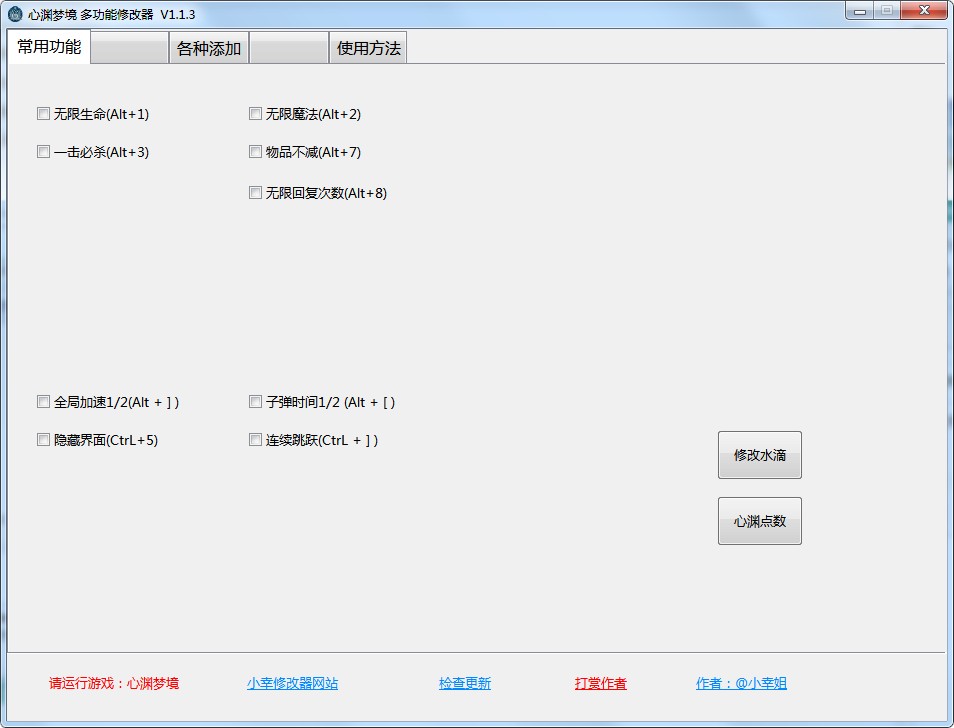Enable 物品不减 (Alt+7) checkbox
This screenshot has width=954, height=728.
point(255,152)
